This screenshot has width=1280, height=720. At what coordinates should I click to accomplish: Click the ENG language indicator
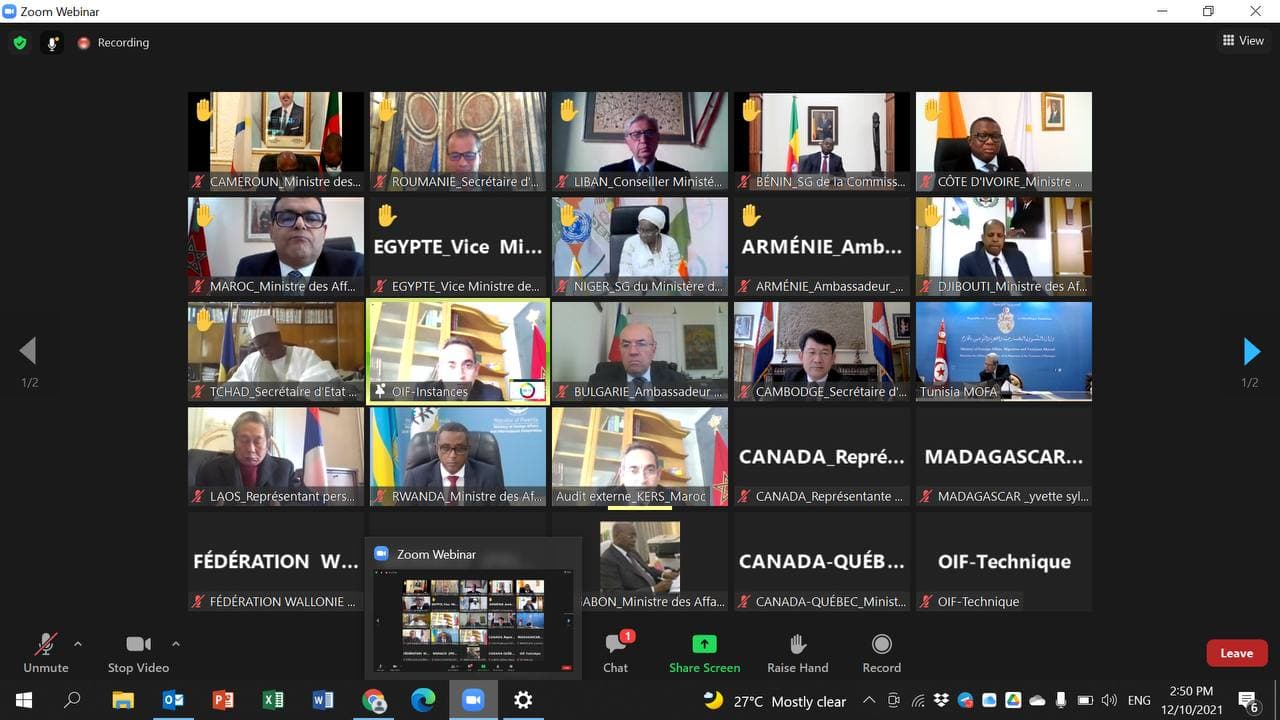(1139, 701)
